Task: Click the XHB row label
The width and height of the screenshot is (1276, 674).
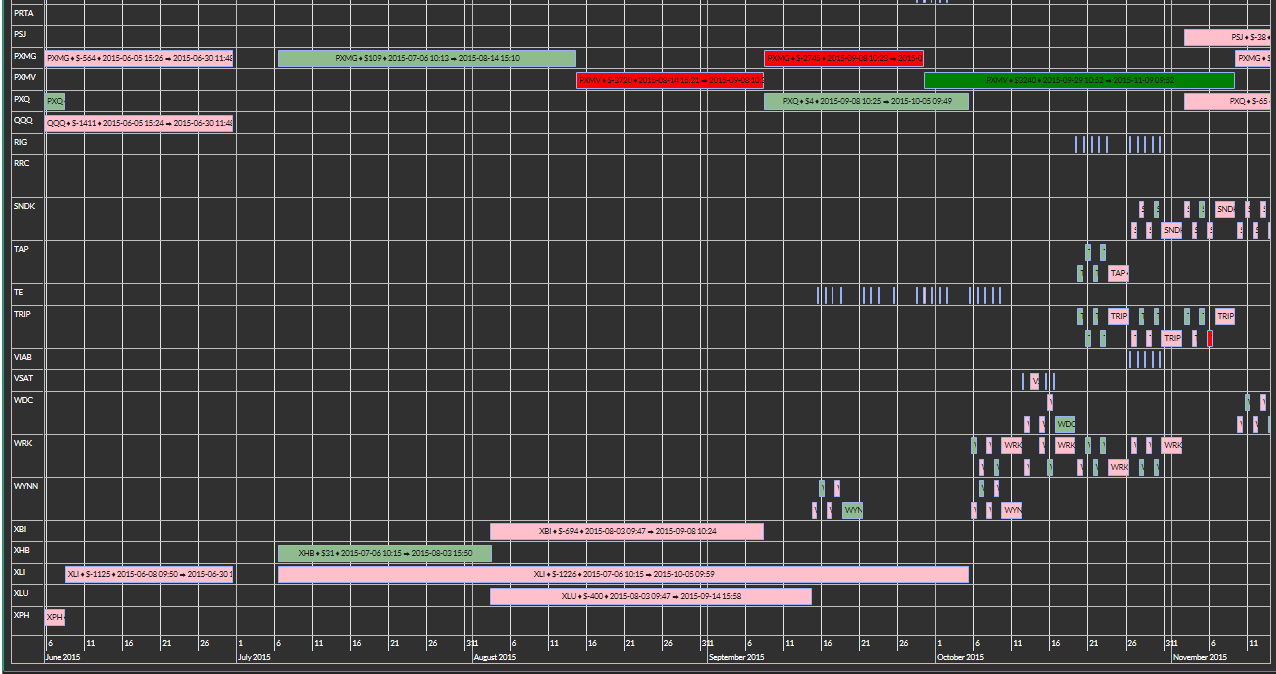Action: (x=21, y=550)
